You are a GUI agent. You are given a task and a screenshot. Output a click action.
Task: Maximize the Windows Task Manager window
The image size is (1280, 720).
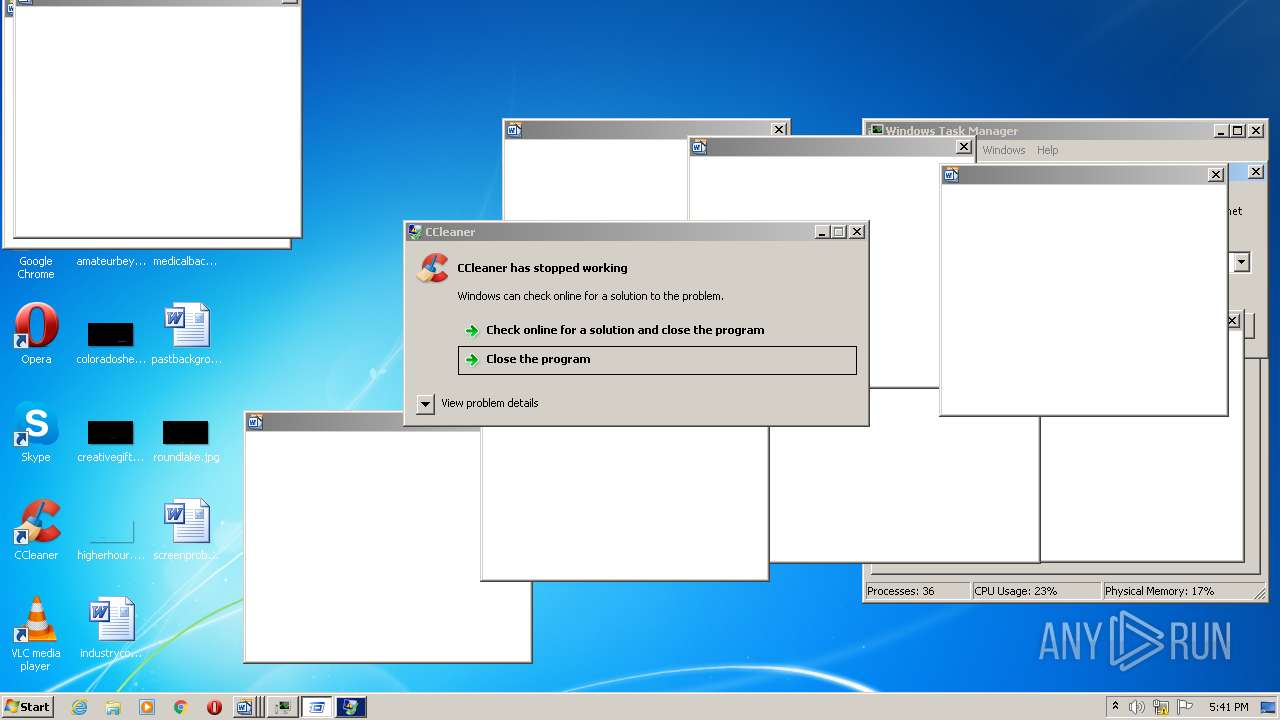pyautogui.click(x=1238, y=131)
